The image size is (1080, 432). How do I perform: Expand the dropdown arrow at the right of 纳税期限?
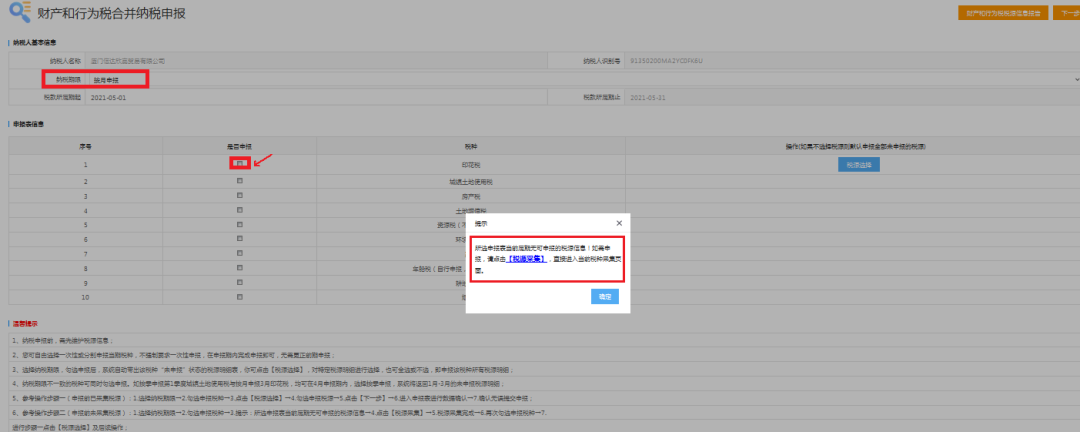tap(1076, 78)
